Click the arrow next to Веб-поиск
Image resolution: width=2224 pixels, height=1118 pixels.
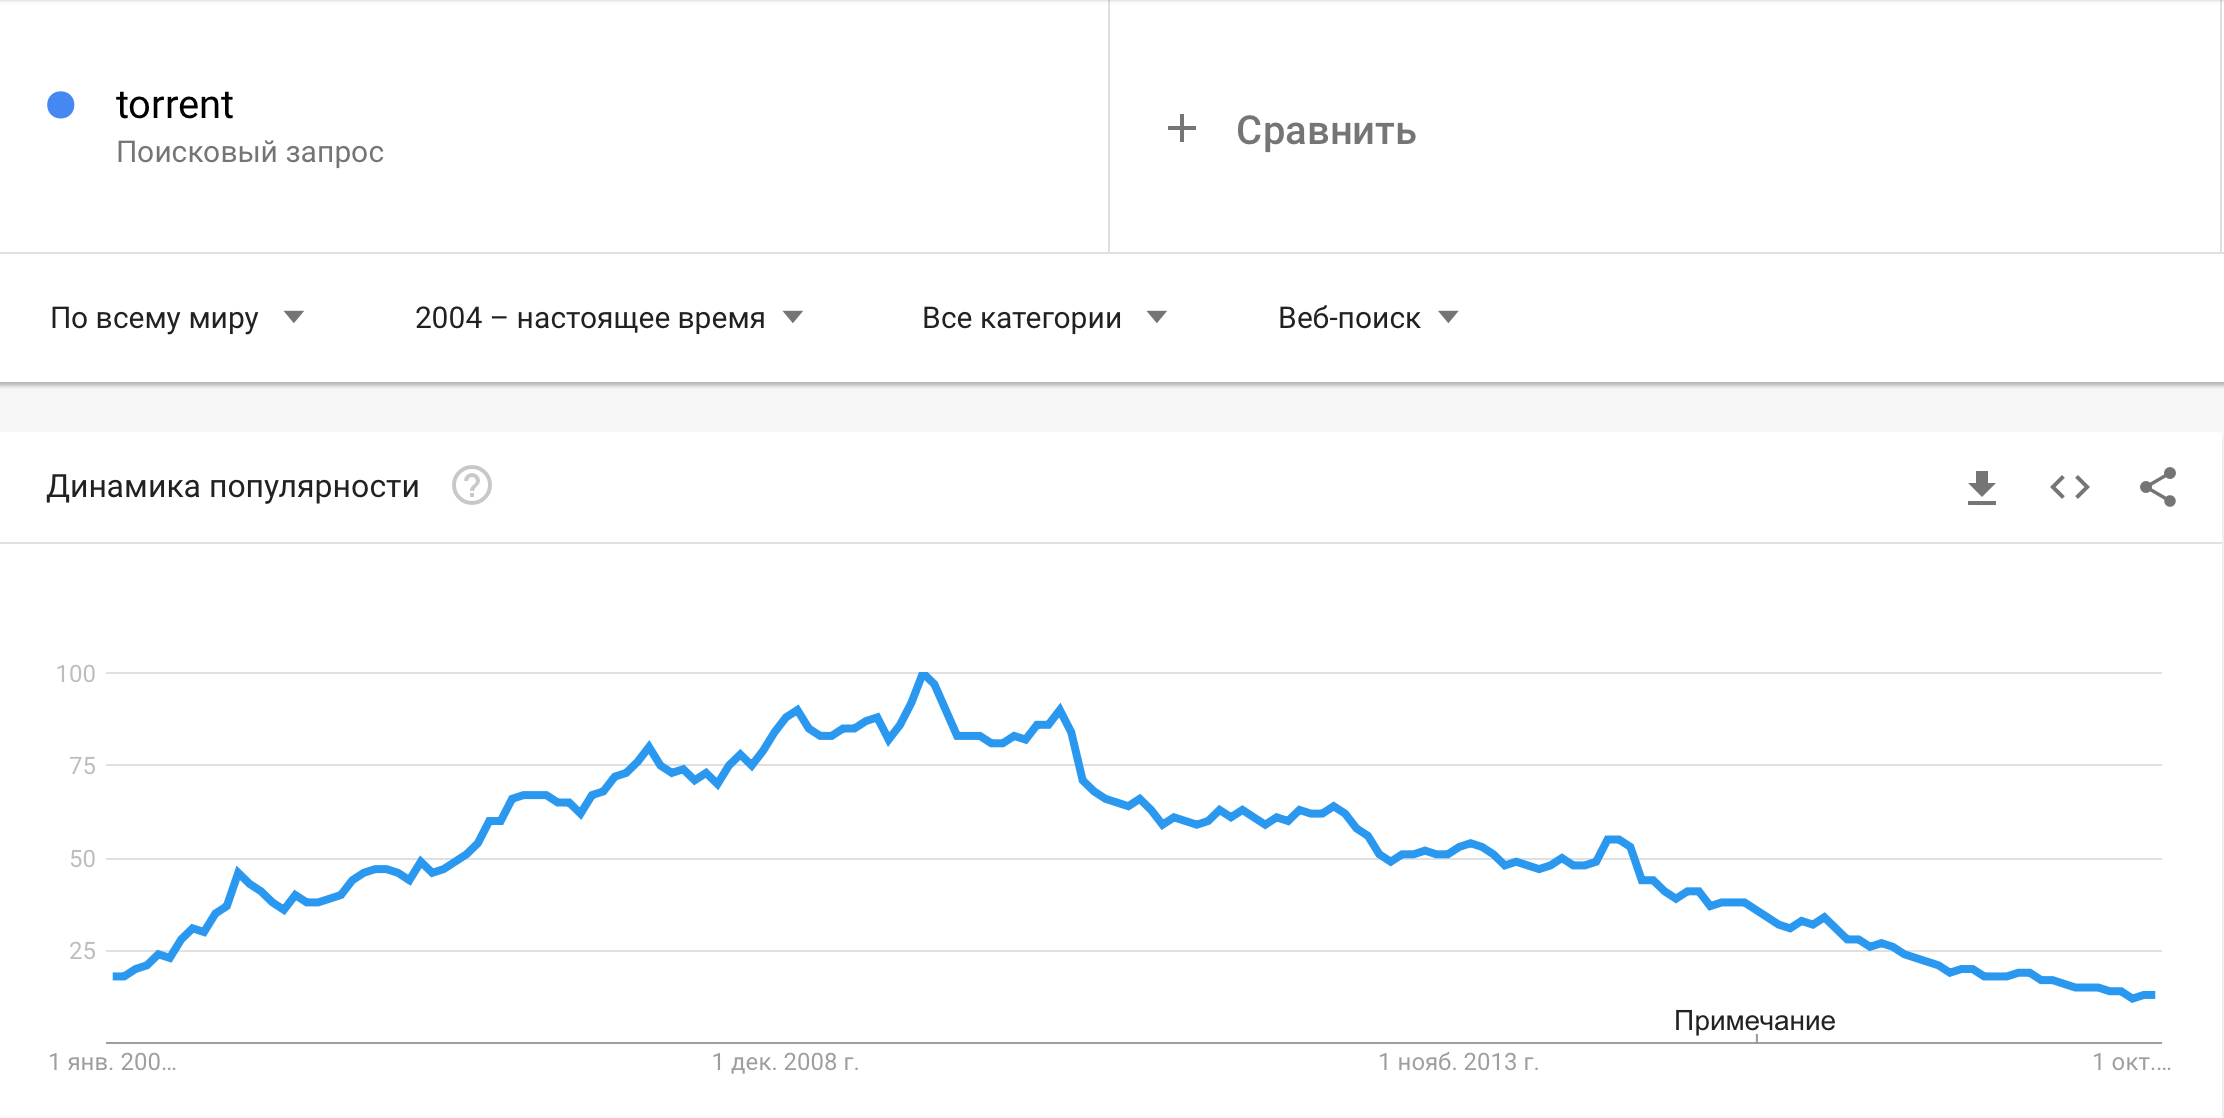click(1448, 318)
